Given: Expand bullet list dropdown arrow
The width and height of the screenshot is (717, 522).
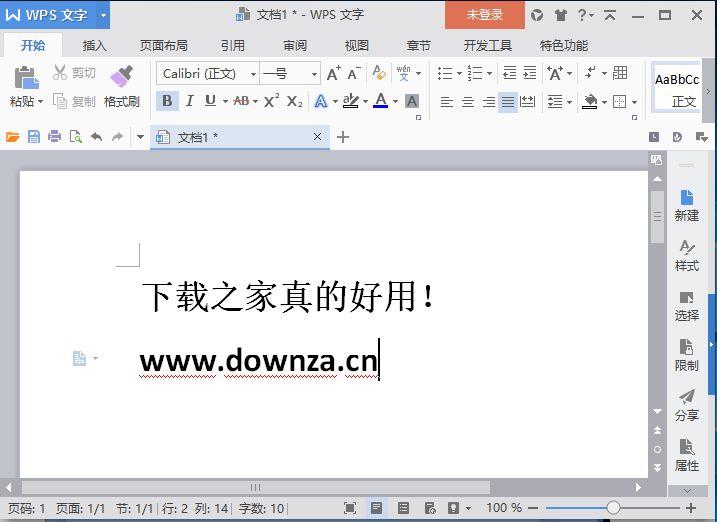Looking at the screenshot, I should (x=459, y=73).
